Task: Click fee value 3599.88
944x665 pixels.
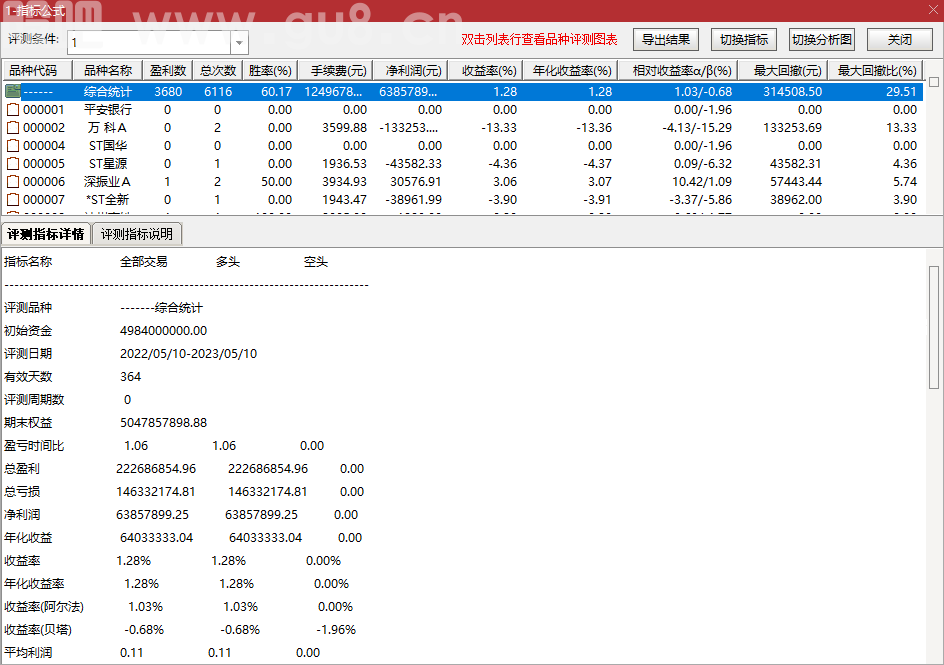Action: pyautogui.click(x=344, y=128)
